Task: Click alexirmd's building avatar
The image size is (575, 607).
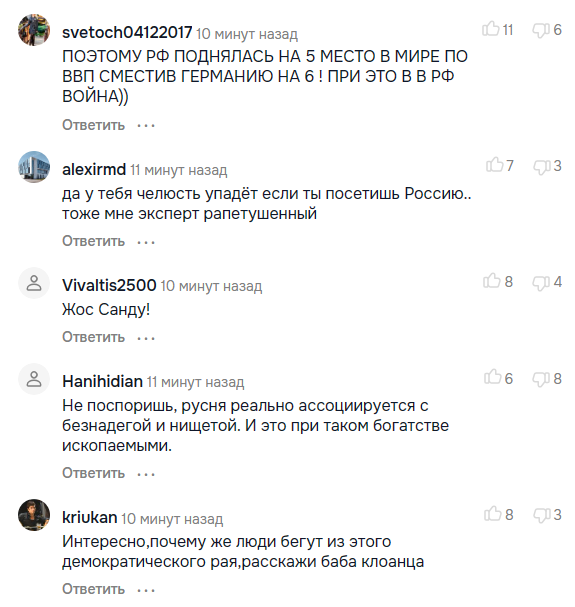Action: pos(34,167)
